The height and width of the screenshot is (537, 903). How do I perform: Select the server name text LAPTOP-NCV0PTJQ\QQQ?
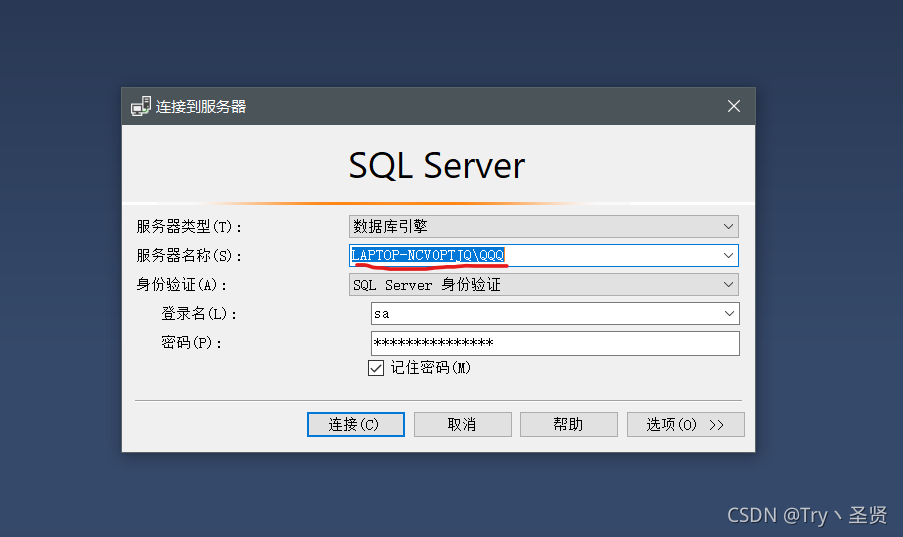(428, 255)
